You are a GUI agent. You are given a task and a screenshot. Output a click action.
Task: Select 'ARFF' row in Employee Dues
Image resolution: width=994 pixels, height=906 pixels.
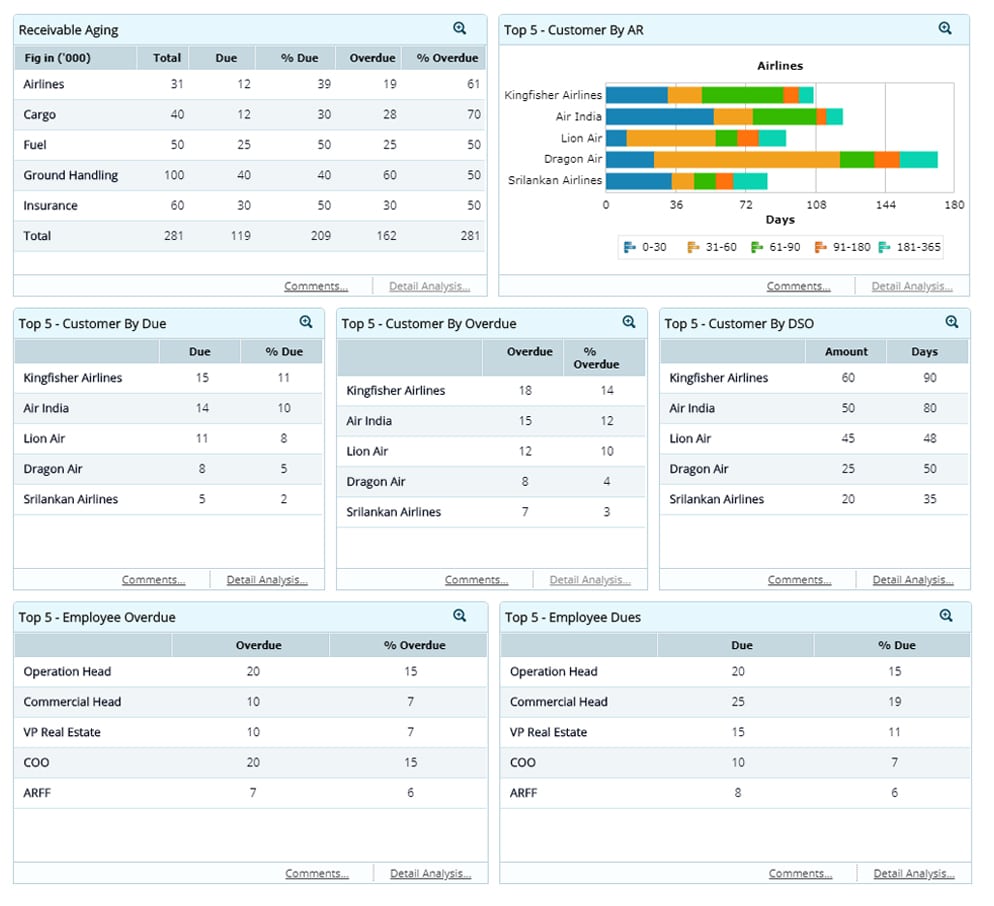click(735, 793)
